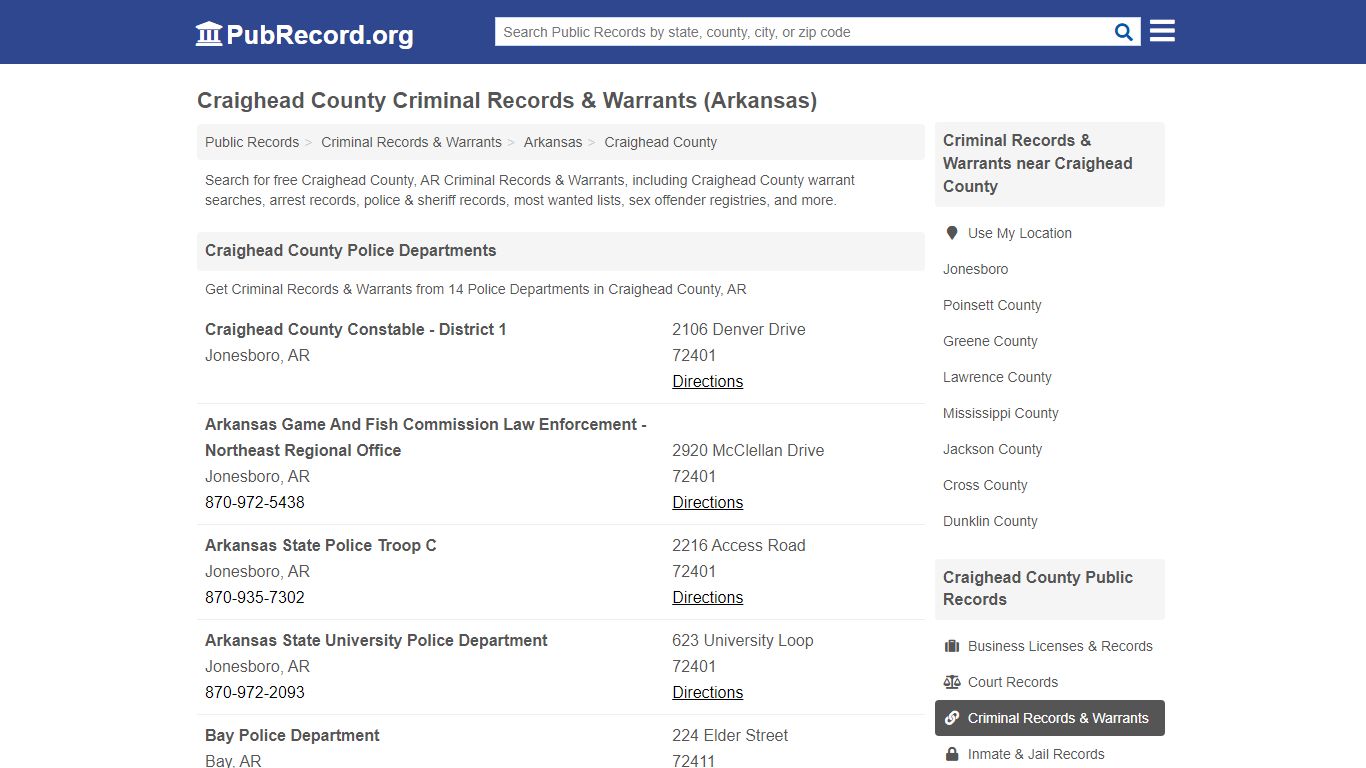Choose Mississippi County nearby link
This screenshot has width=1366, height=768.
click(1000, 413)
